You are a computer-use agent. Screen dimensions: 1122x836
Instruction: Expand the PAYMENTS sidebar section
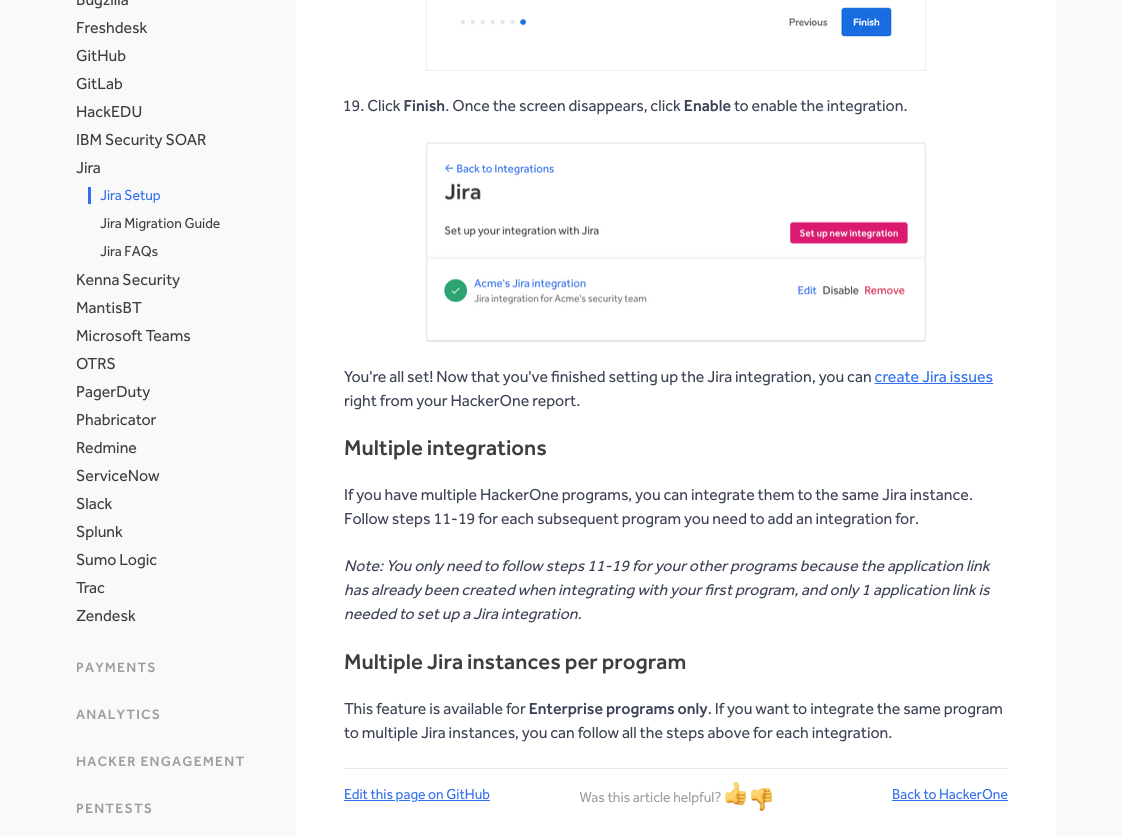coord(115,667)
